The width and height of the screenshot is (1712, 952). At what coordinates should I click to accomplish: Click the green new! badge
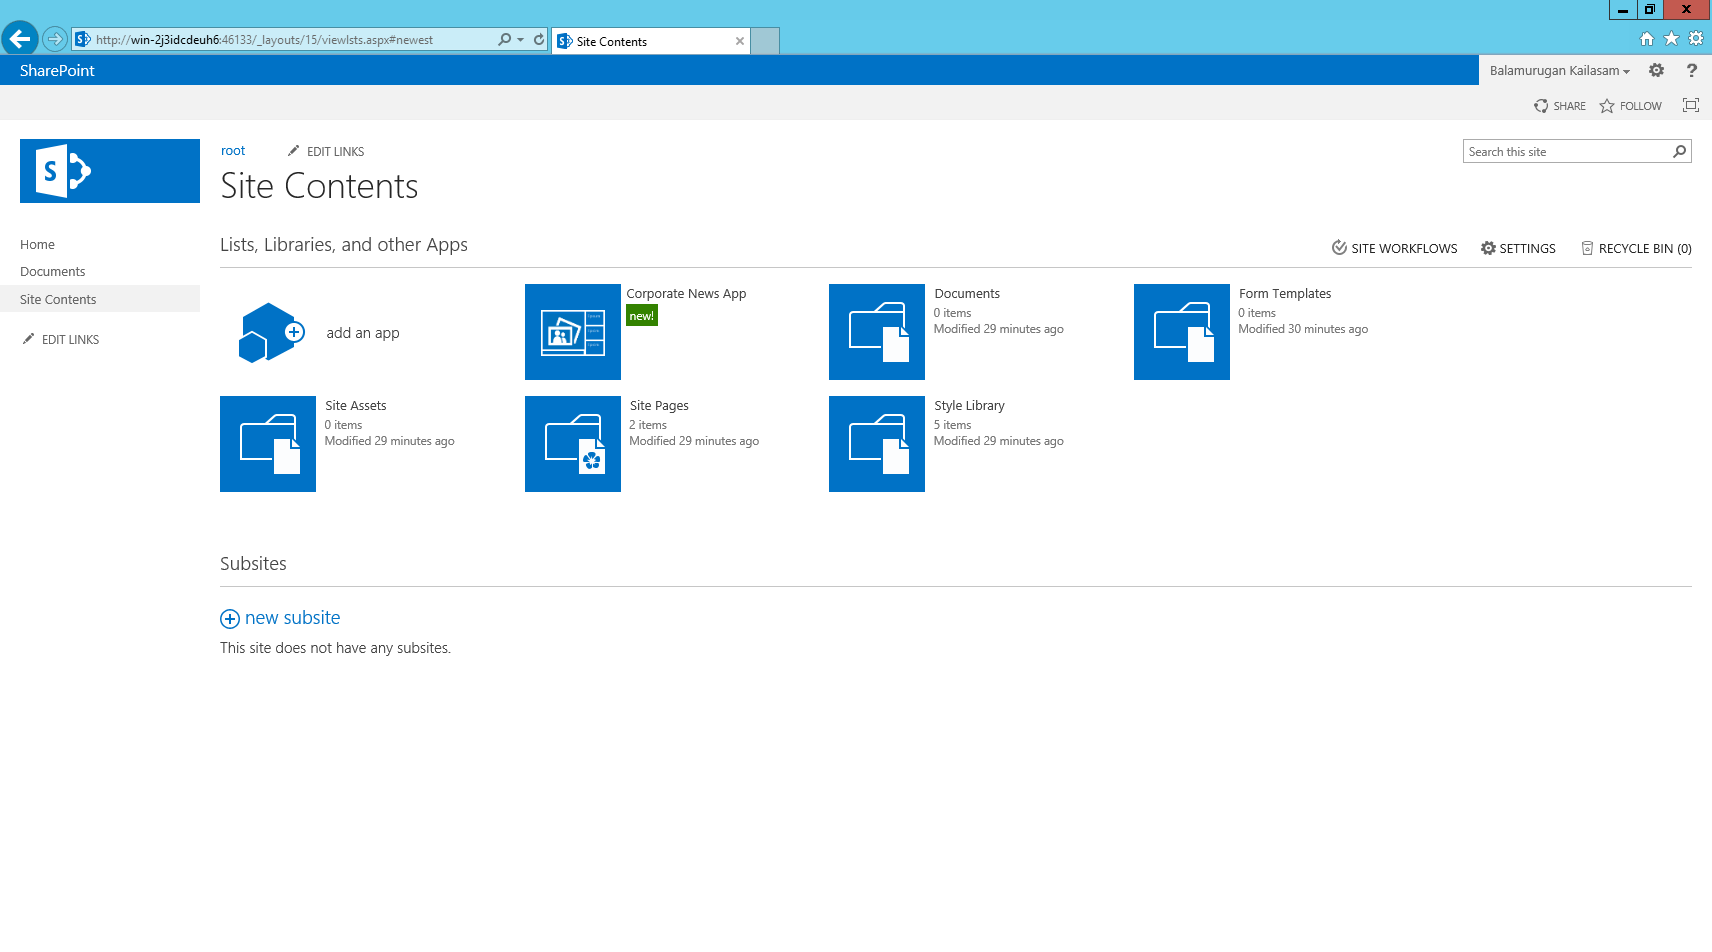(x=642, y=316)
